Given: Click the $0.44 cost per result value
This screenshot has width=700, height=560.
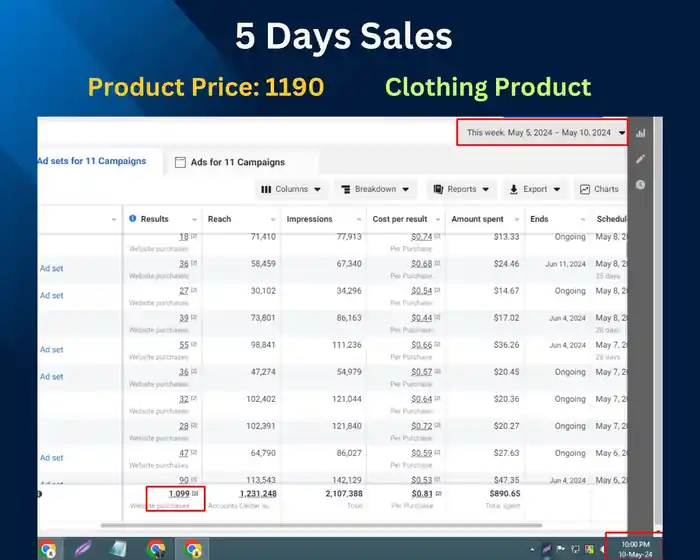Looking at the screenshot, I should pos(421,318).
